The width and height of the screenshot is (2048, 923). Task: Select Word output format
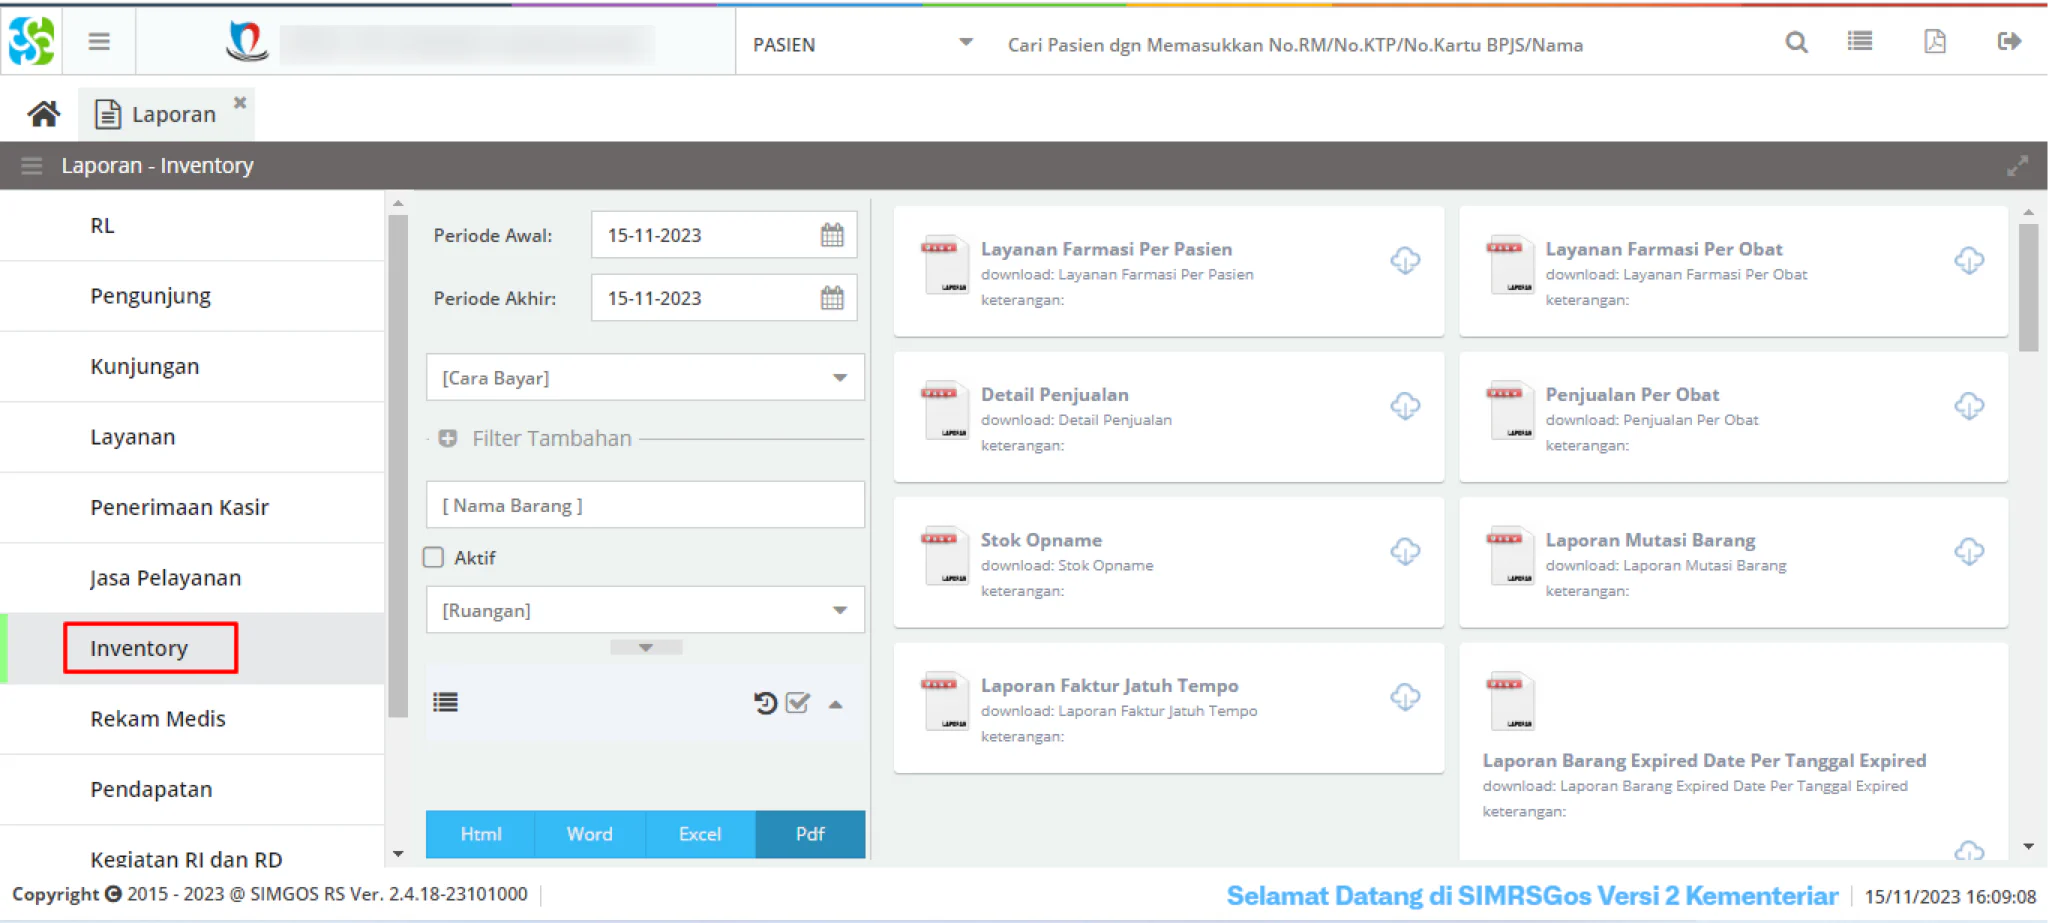(x=590, y=834)
